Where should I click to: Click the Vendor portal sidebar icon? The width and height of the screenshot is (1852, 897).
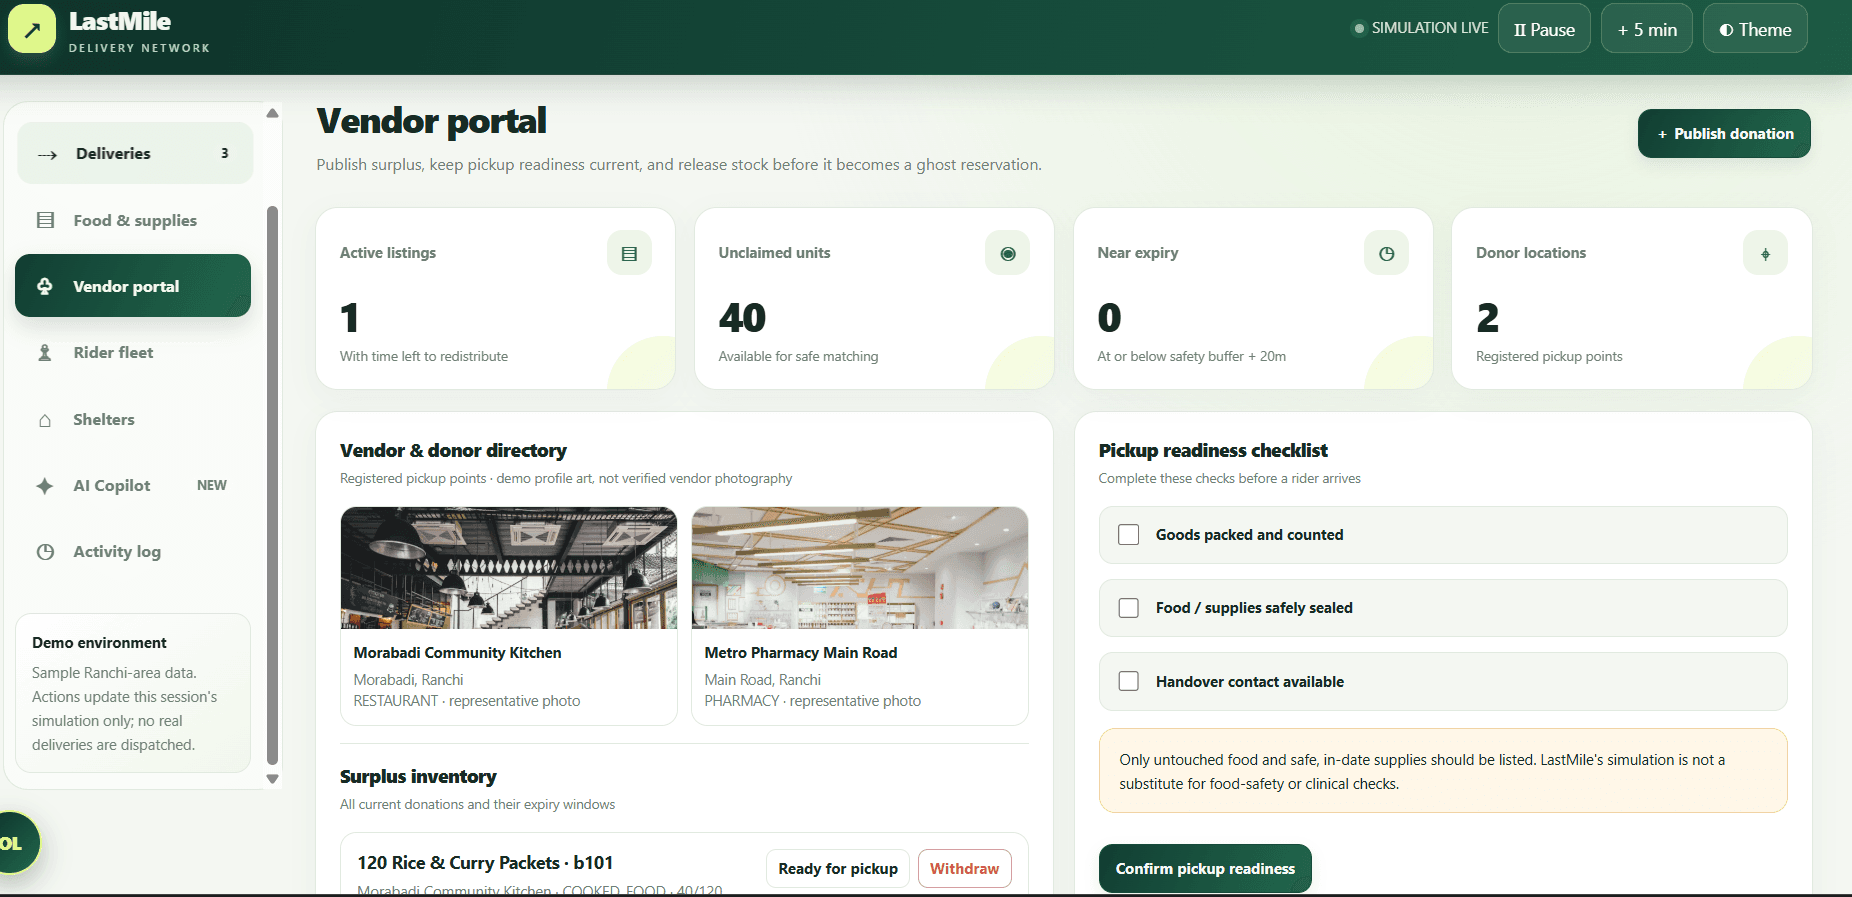(45, 286)
